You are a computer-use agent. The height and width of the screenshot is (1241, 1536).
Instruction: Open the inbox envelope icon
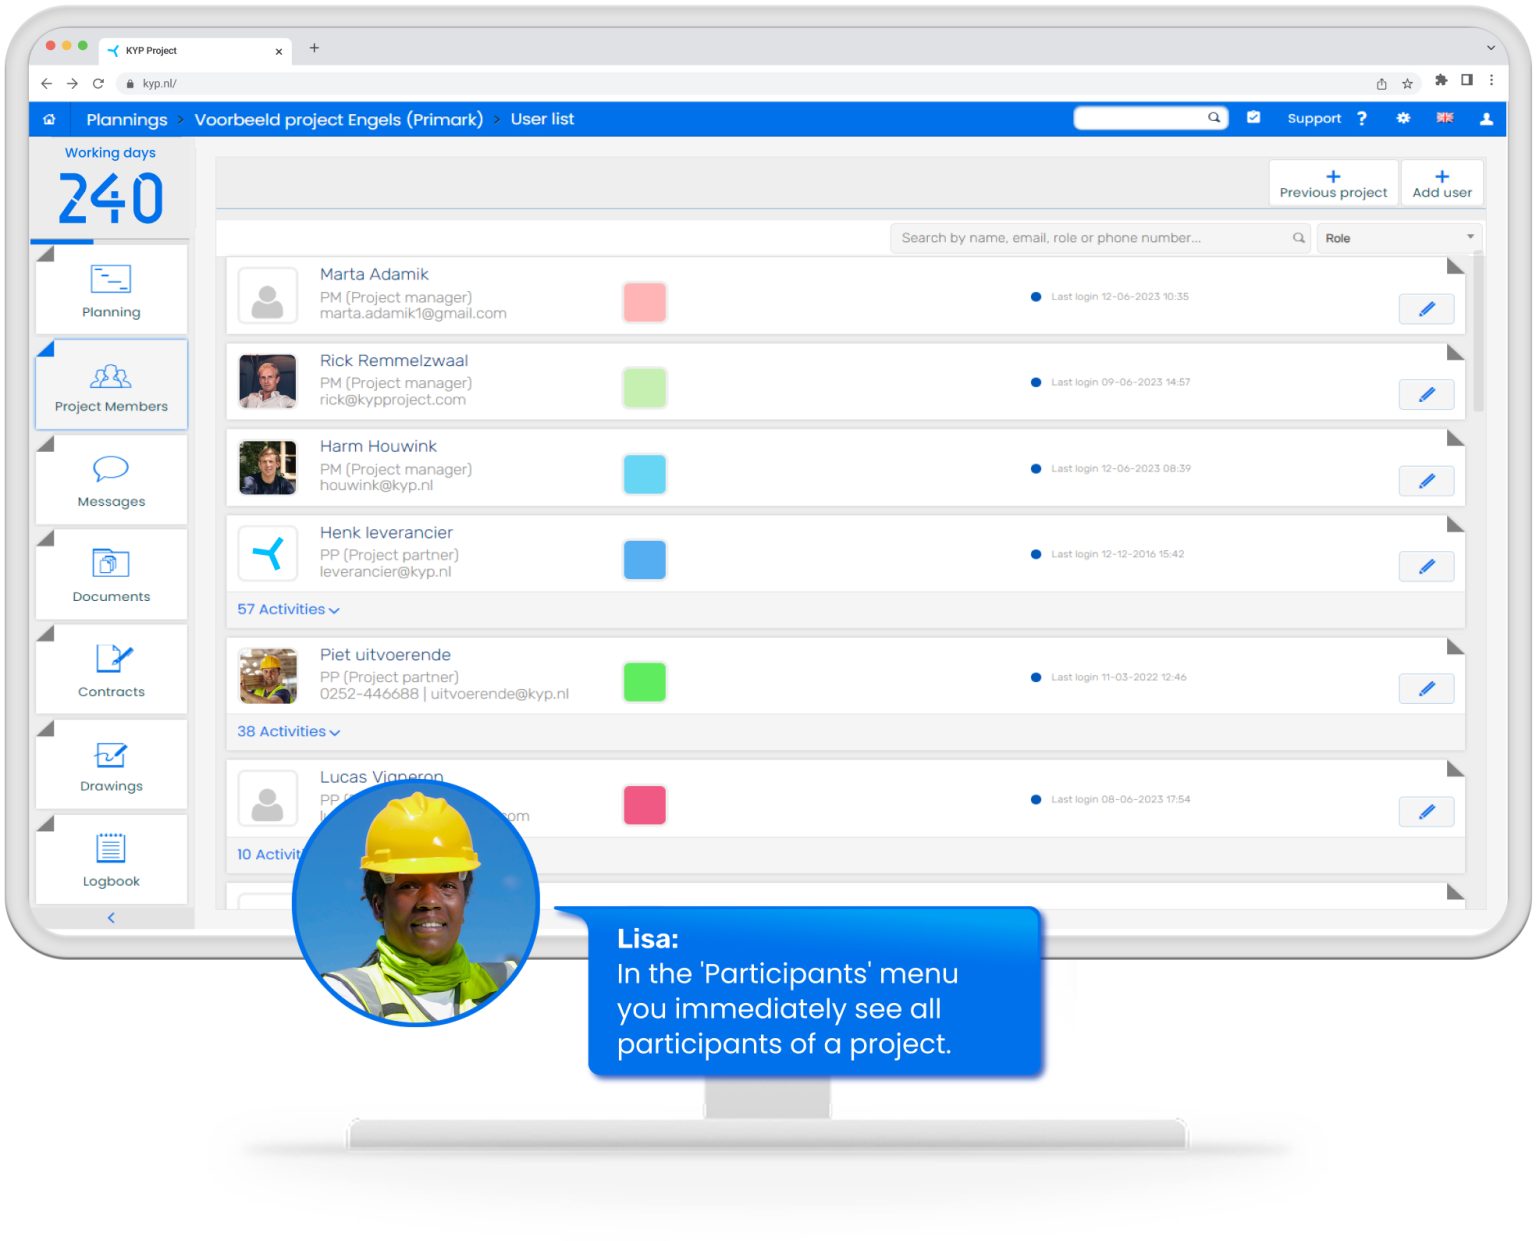tap(1253, 118)
